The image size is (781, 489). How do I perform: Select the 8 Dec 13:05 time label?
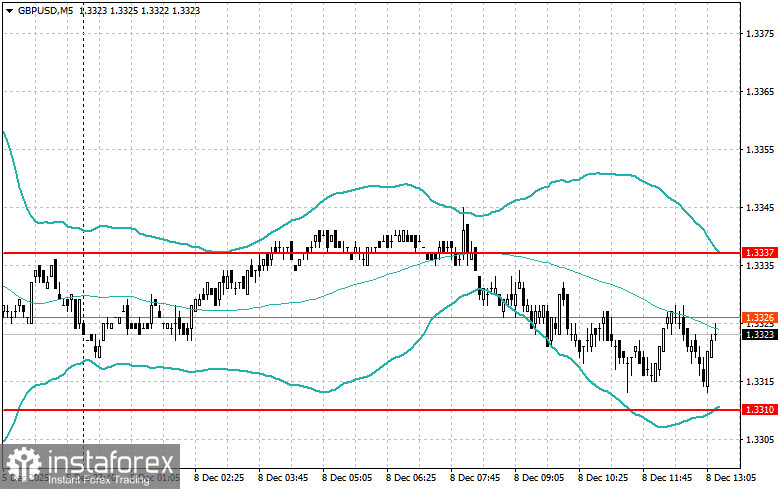click(x=731, y=478)
